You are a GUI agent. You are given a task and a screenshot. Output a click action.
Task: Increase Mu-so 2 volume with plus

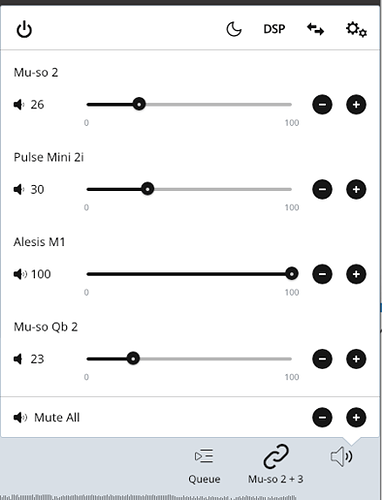356,105
